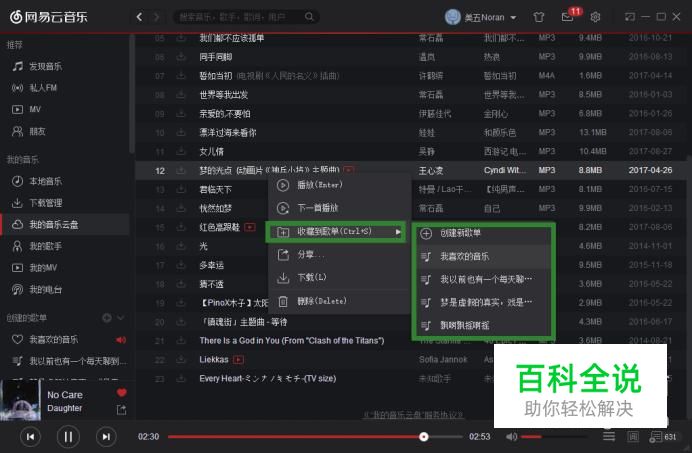
Task: Select 我的音乐云盘 in the sidebar
Action: point(65,225)
